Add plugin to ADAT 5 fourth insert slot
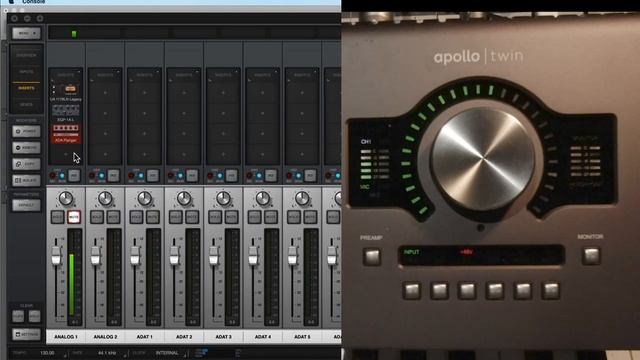Screen dimensions: 640x360 point(302,154)
